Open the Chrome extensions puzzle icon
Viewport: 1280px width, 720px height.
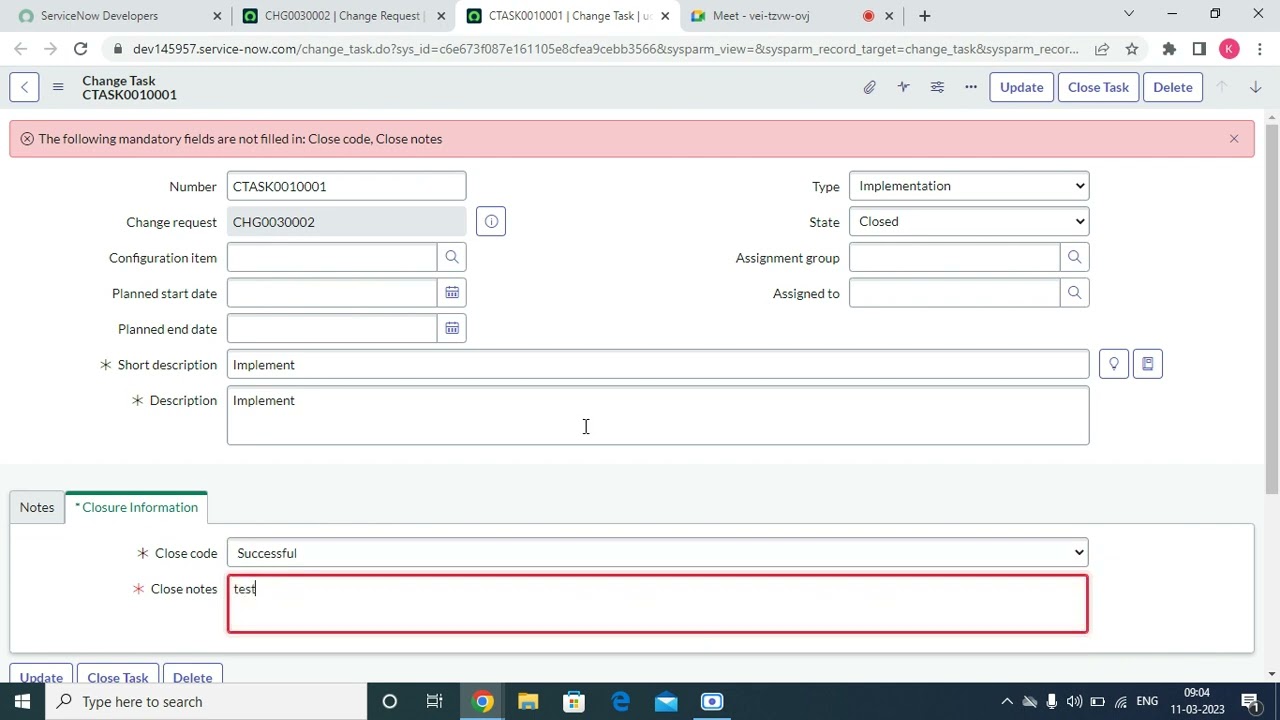coord(1169,49)
